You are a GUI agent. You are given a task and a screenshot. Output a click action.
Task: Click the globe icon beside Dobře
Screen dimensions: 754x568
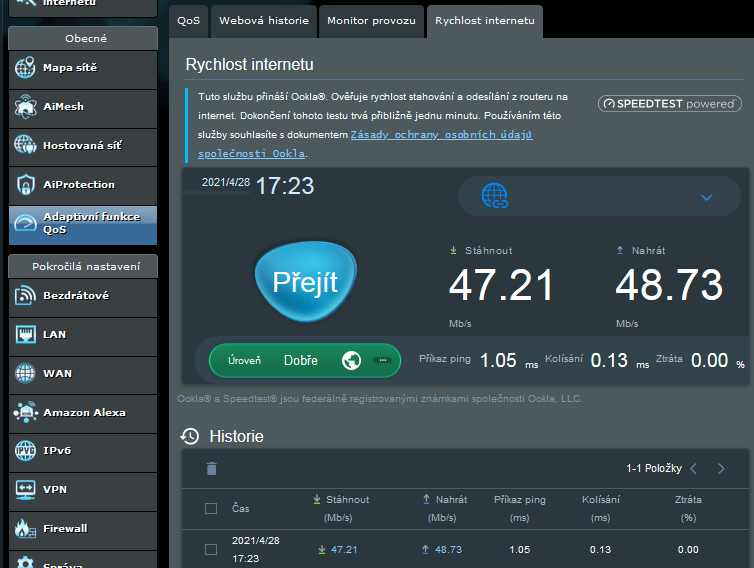[x=351, y=360]
